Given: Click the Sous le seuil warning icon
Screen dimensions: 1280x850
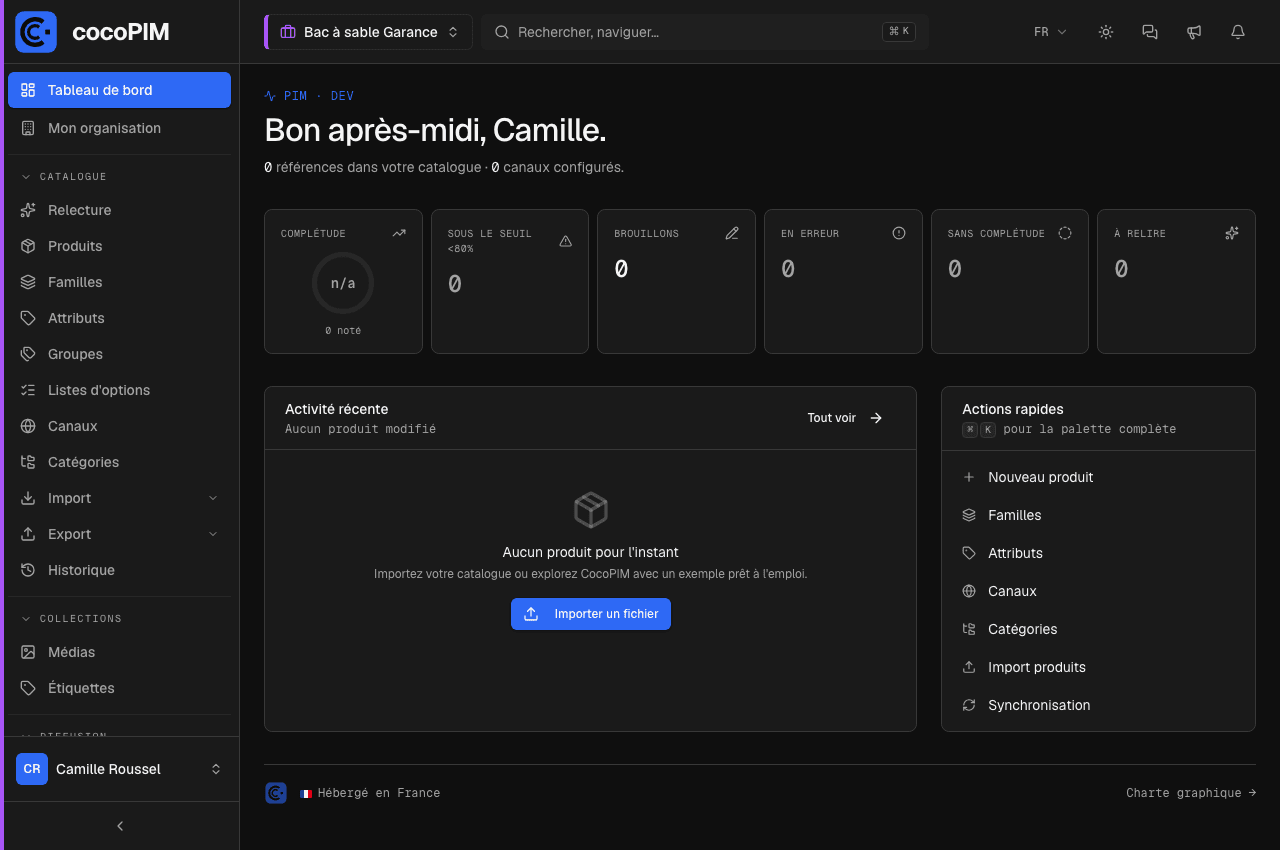Looking at the screenshot, I should click(x=566, y=241).
